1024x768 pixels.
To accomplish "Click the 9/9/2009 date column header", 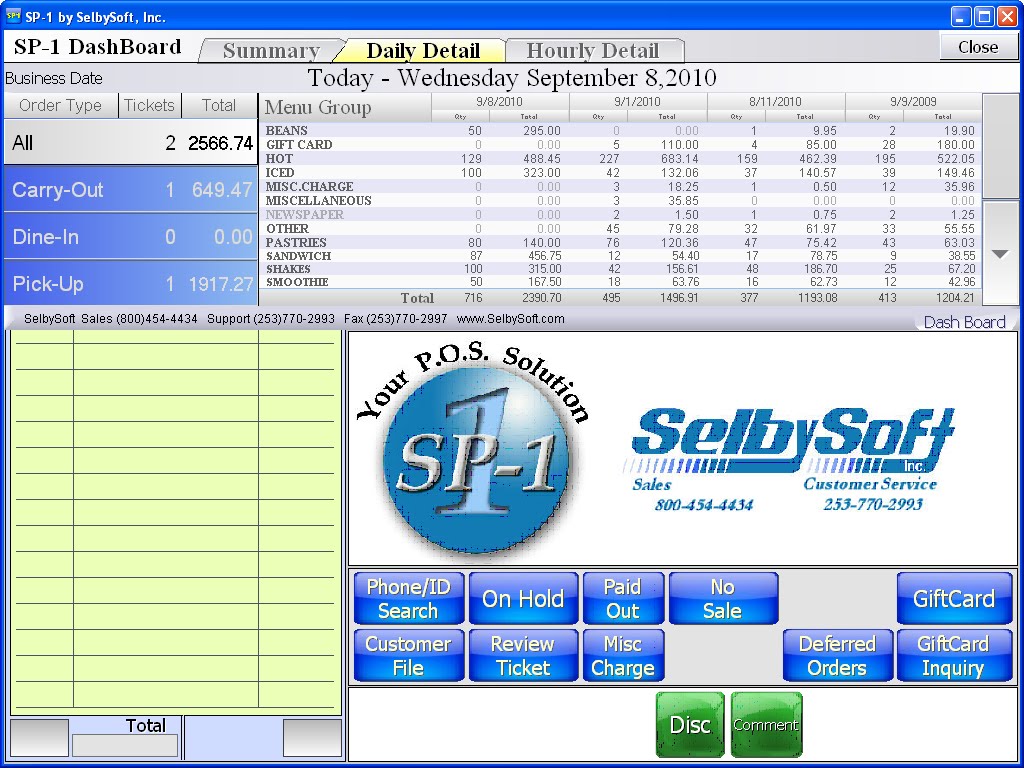I will coord(913,102).
